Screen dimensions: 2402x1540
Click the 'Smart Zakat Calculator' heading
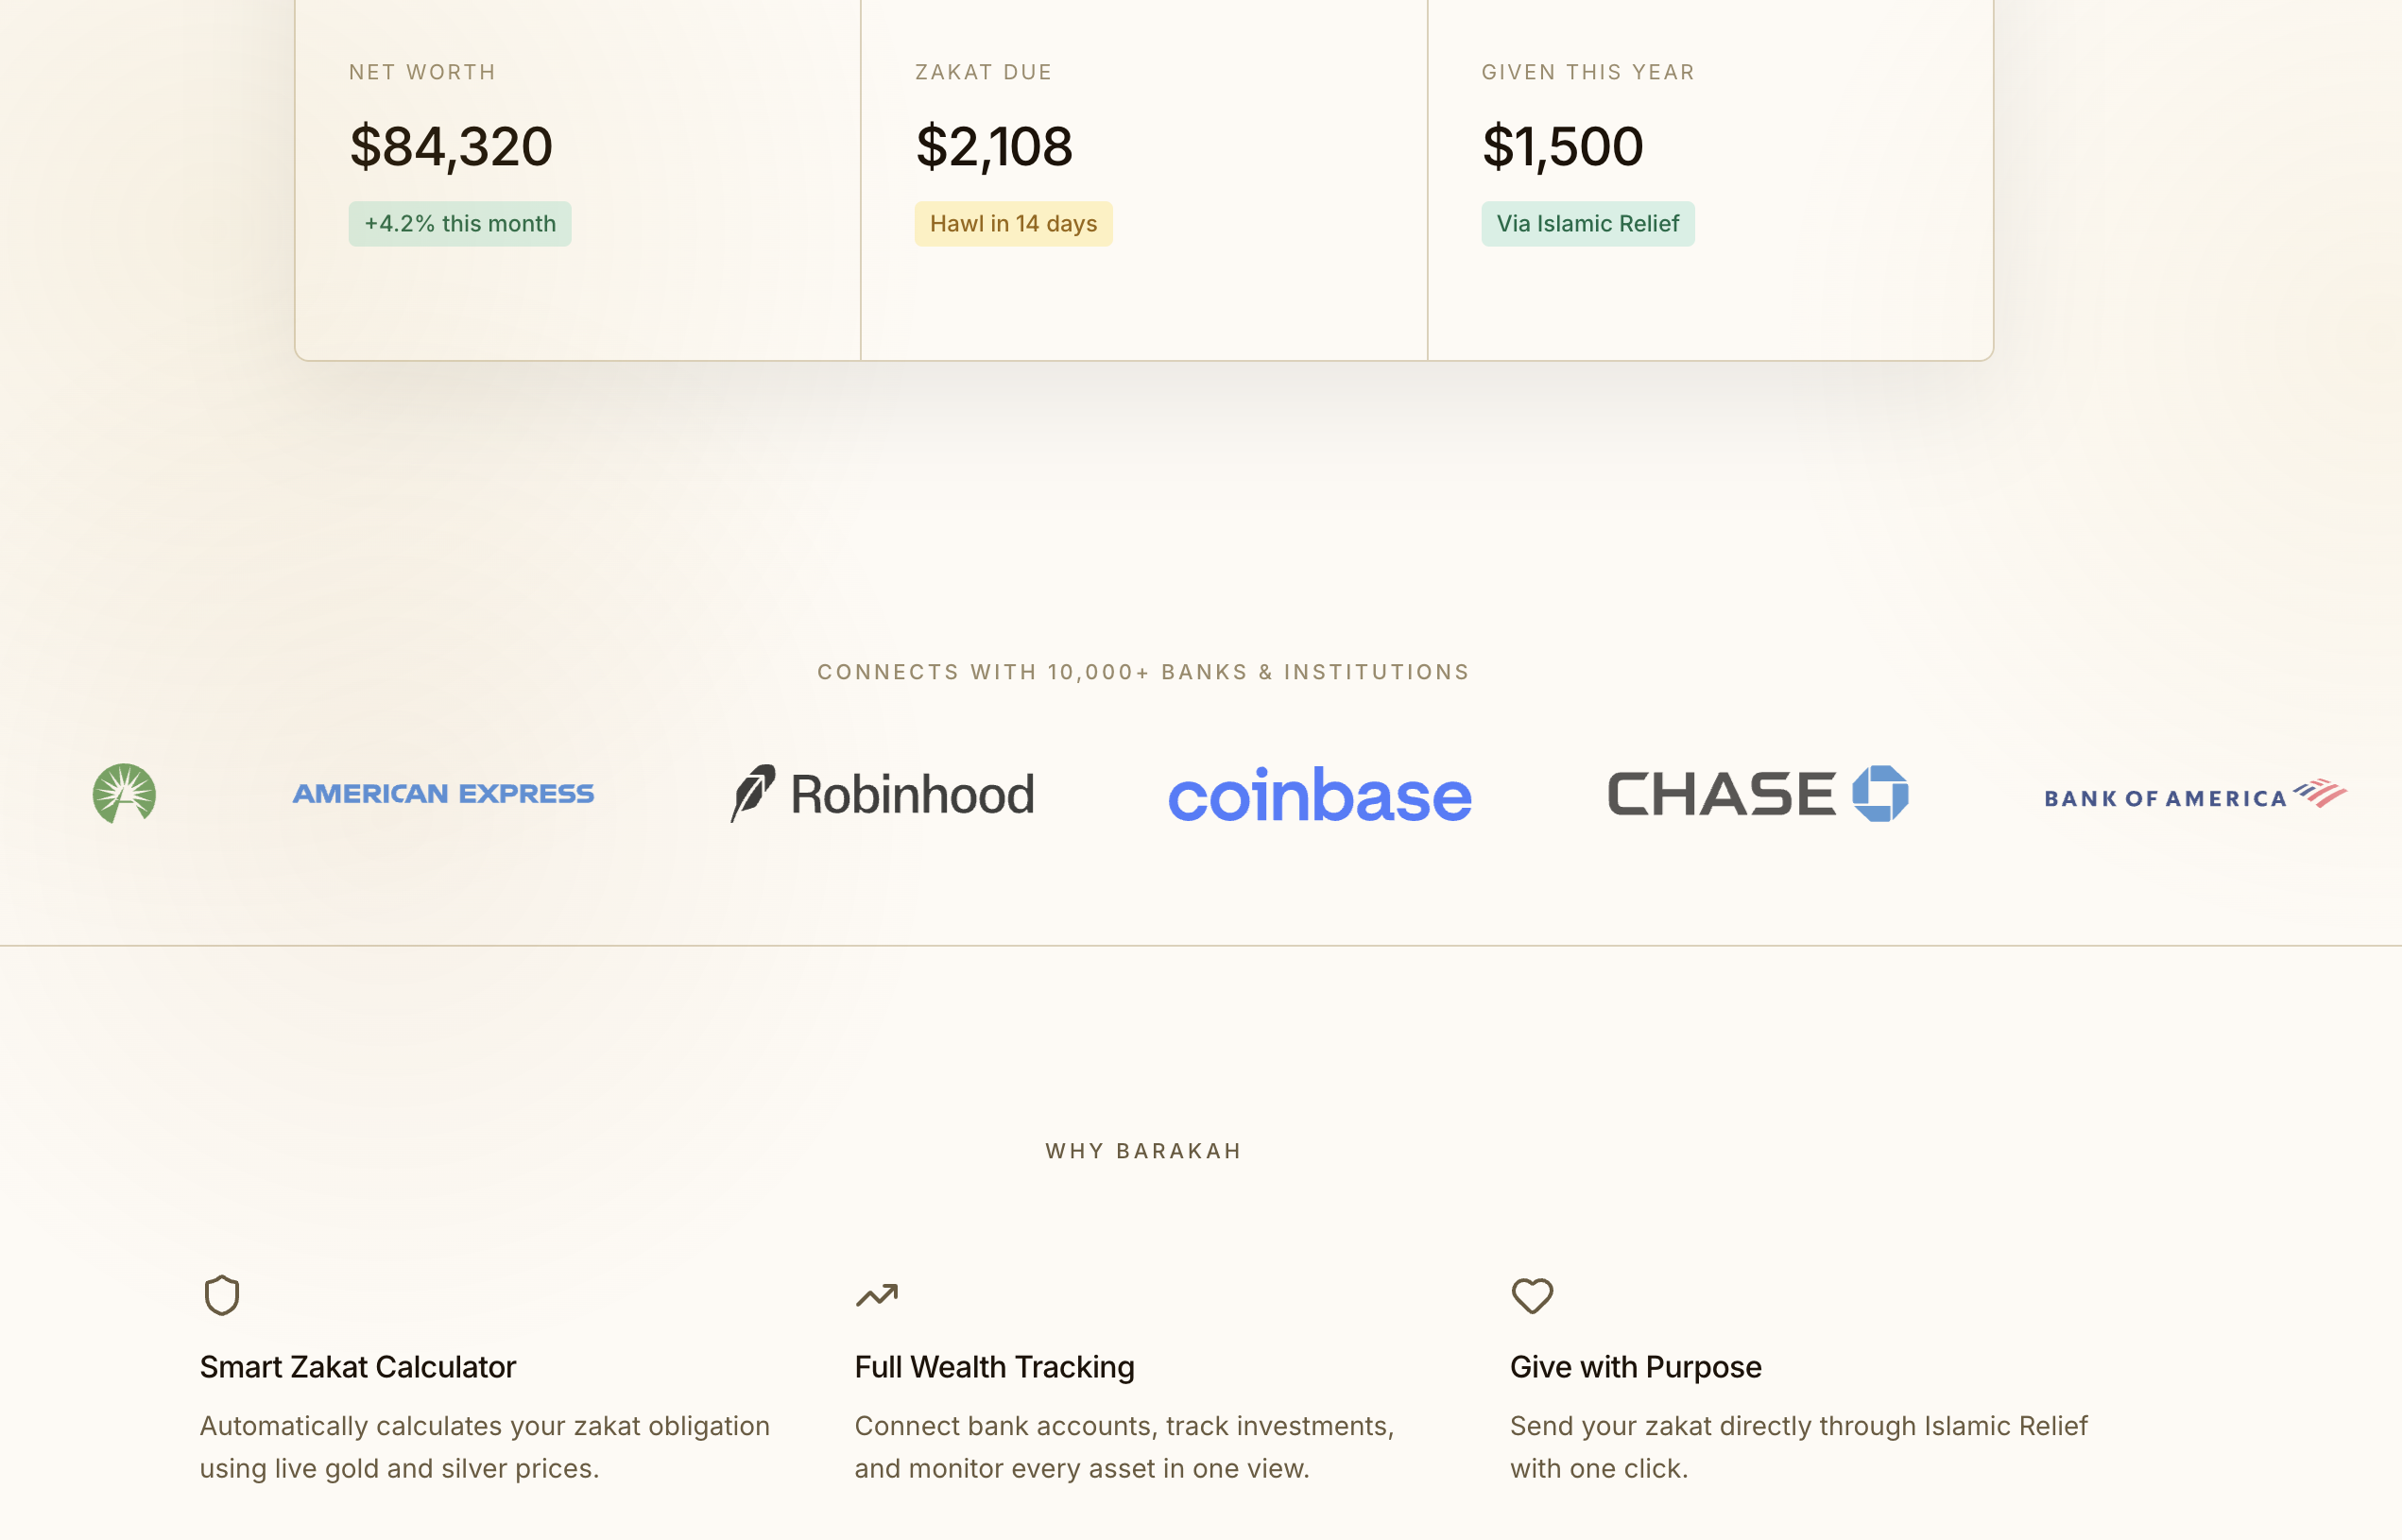click(x=358, y=1367)
